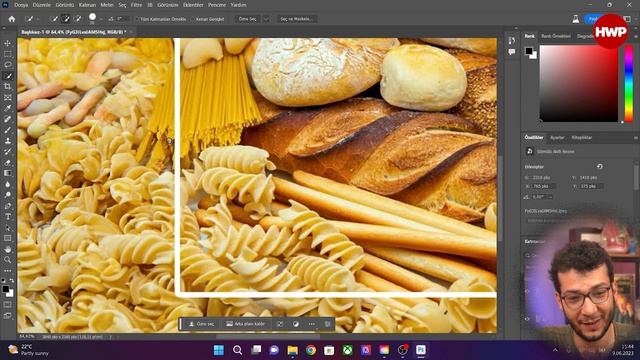Open the 'Pencere' menu

[x=217, y=5]
